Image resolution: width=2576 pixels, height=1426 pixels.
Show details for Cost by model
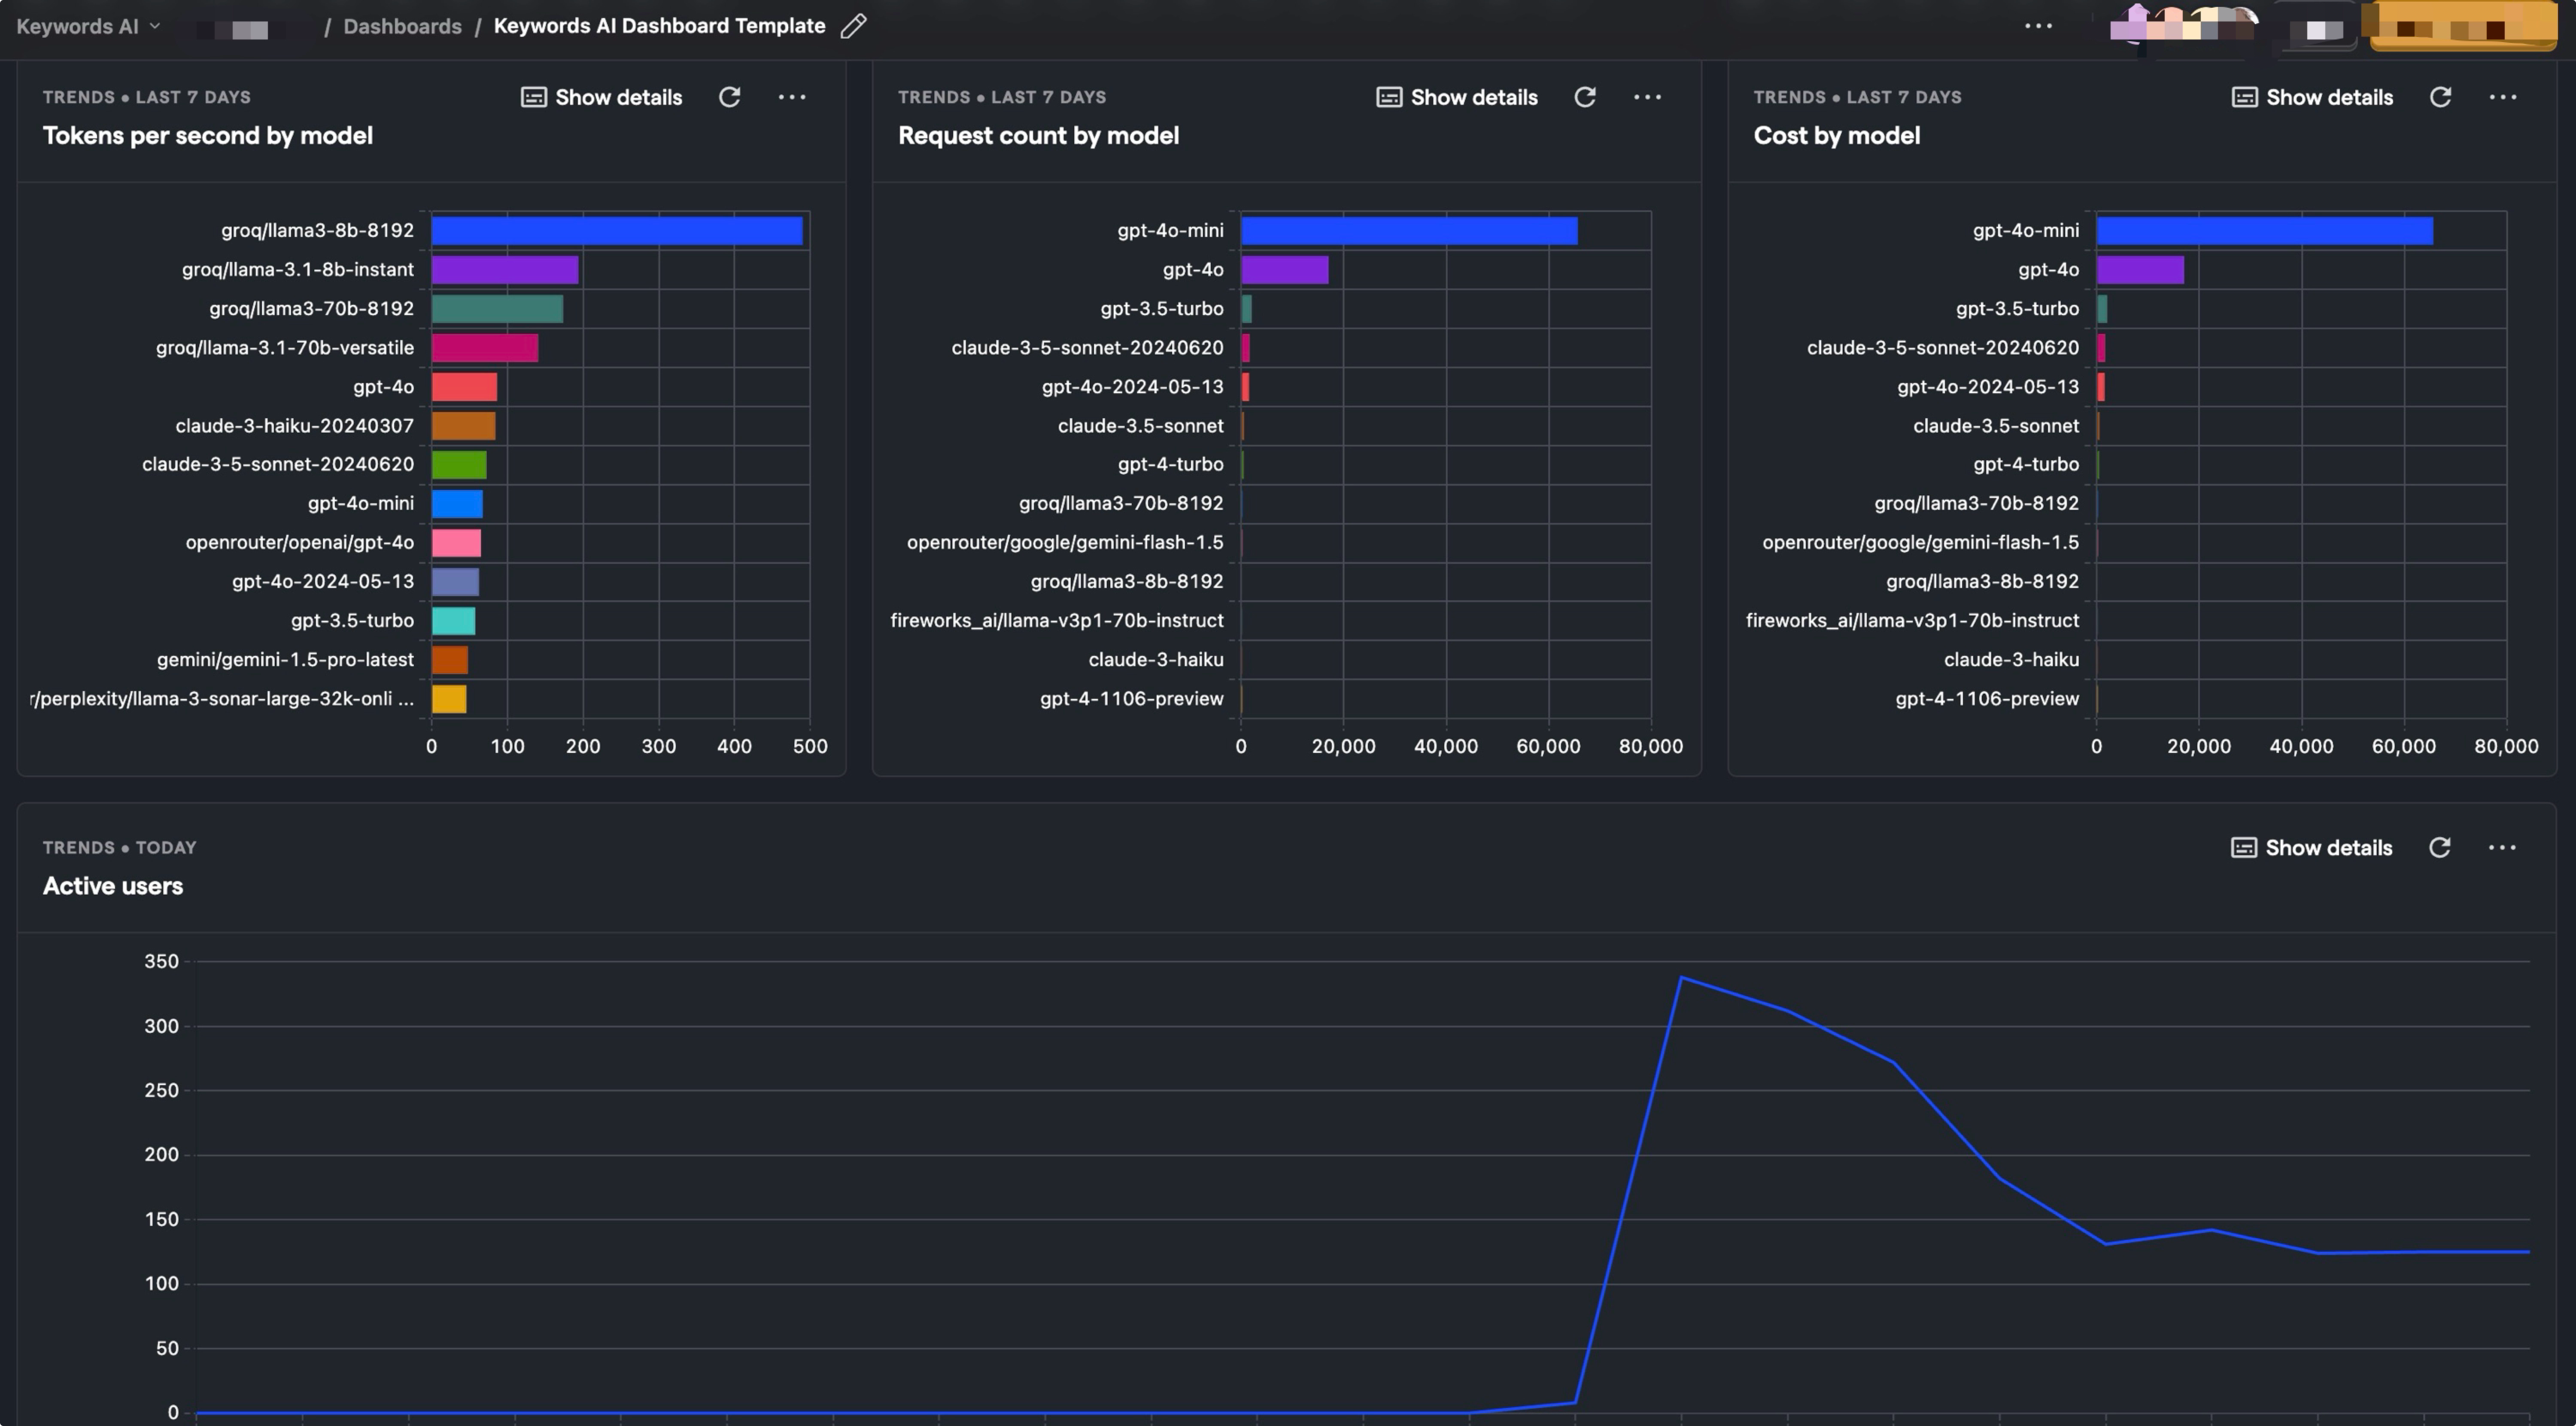pyautogui.click(x=2312, y=97)
